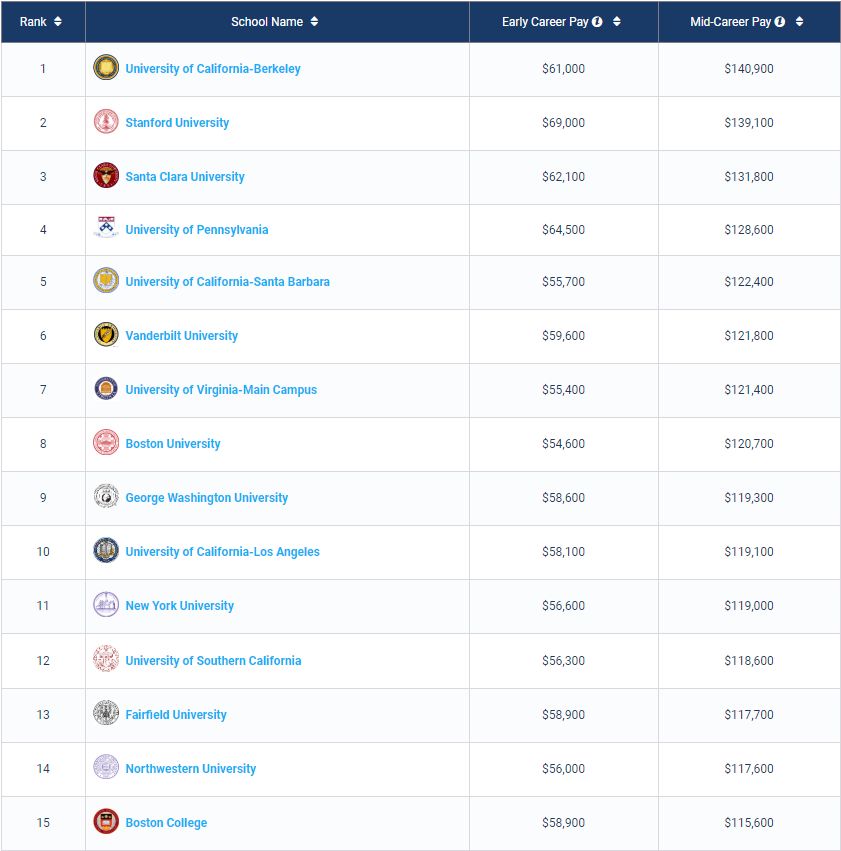The image size is (841, 851).
Task: Click Boston College seal logo
Action: (x=106, y=821)
